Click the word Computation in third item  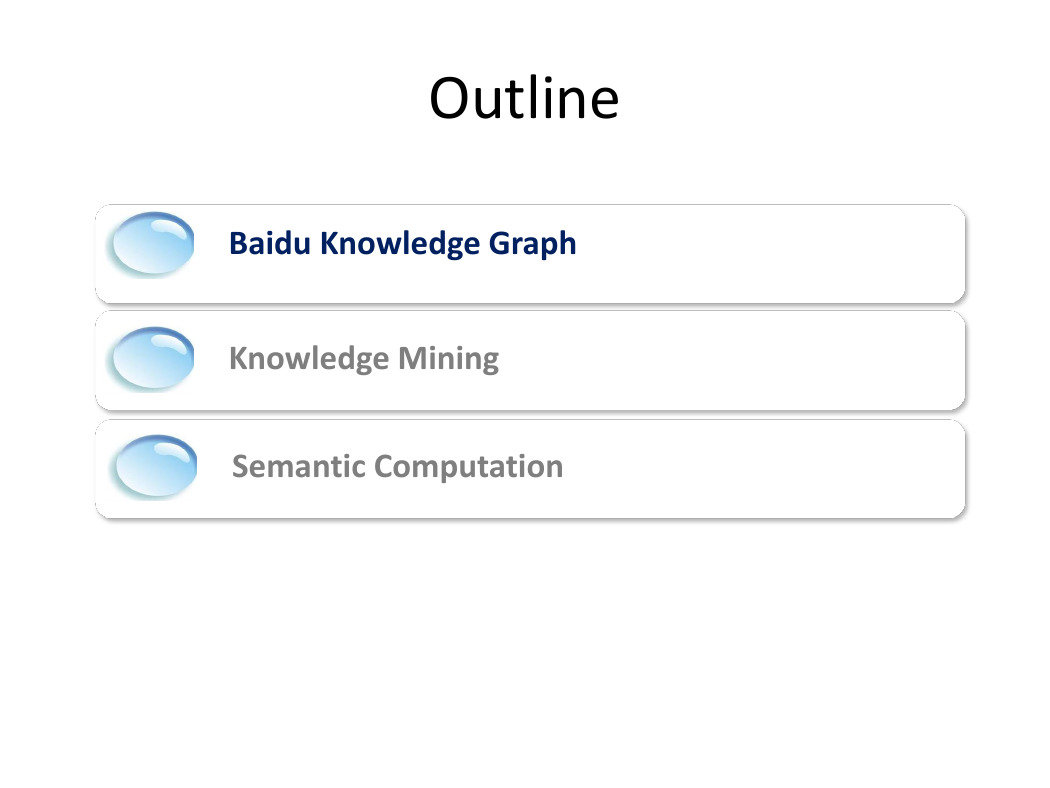pos(469,467)
